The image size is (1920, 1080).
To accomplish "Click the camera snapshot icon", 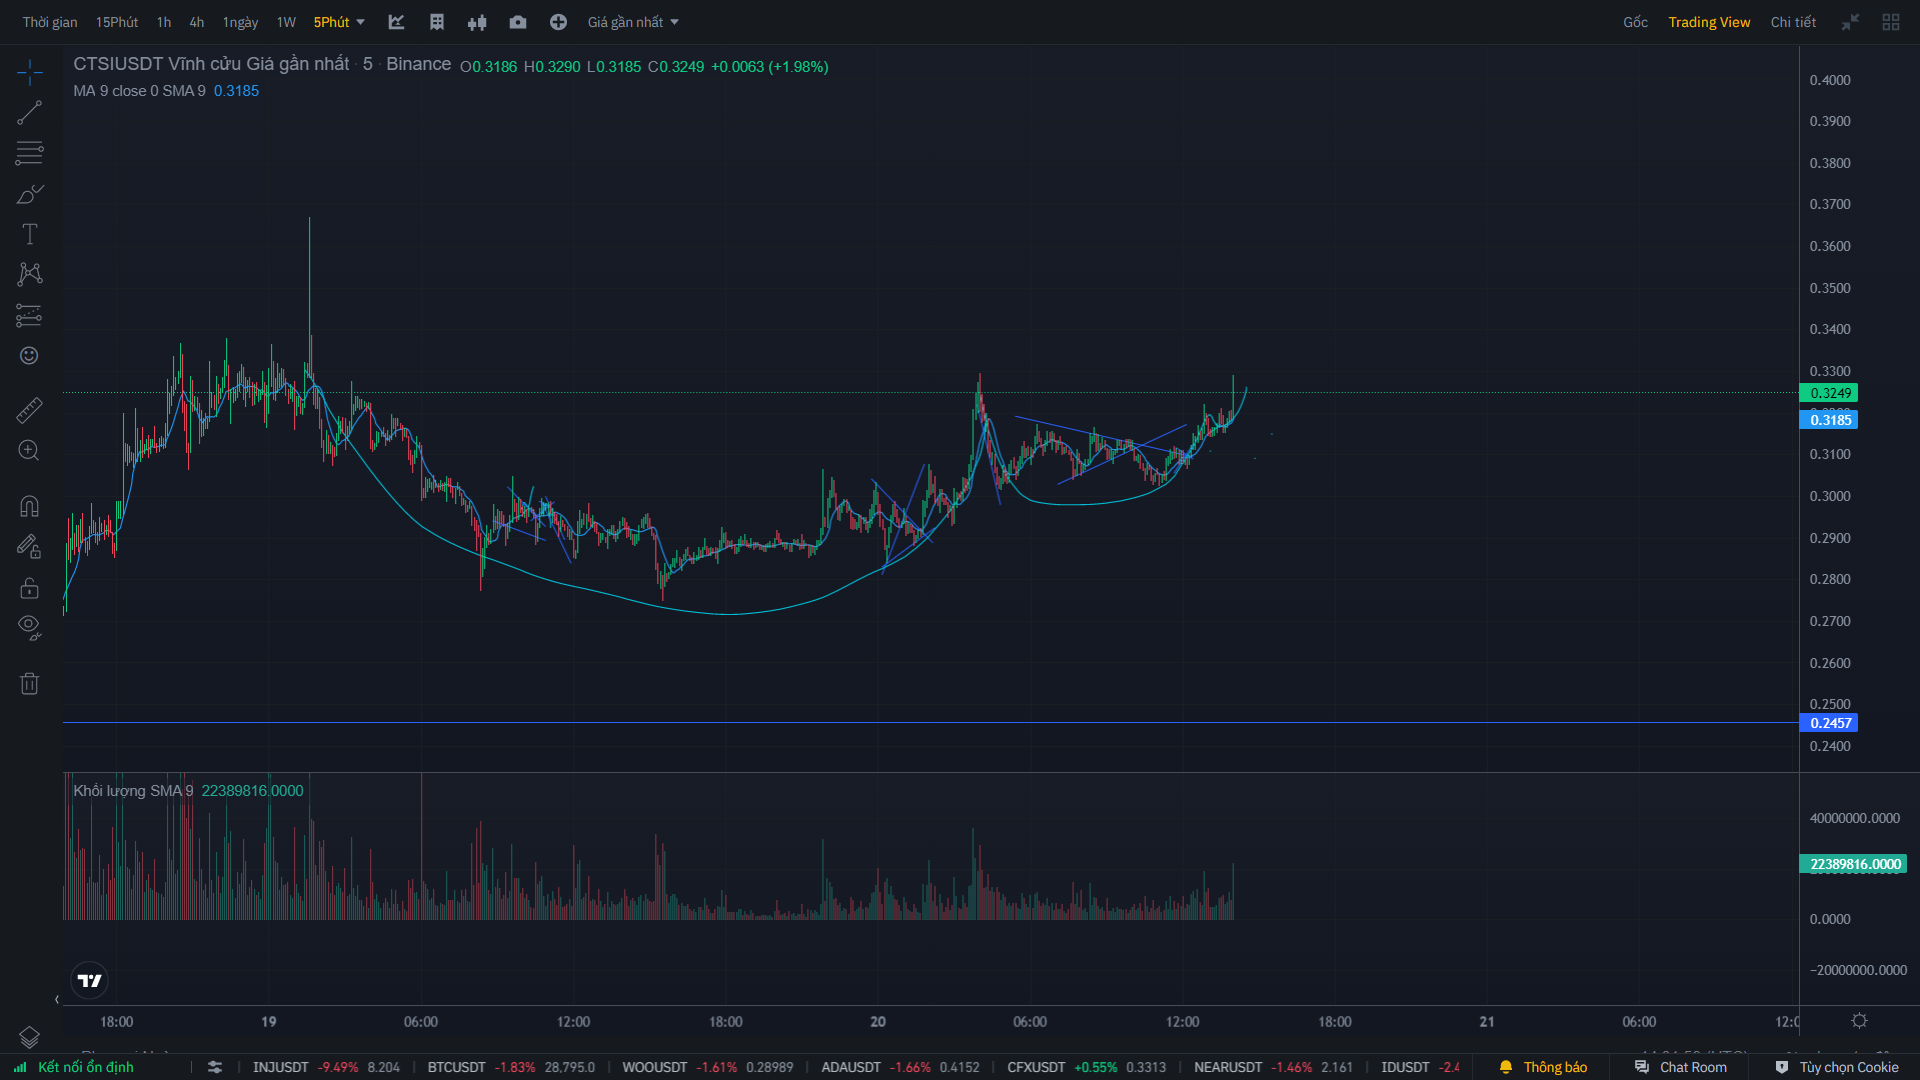I will pos(517,22).
